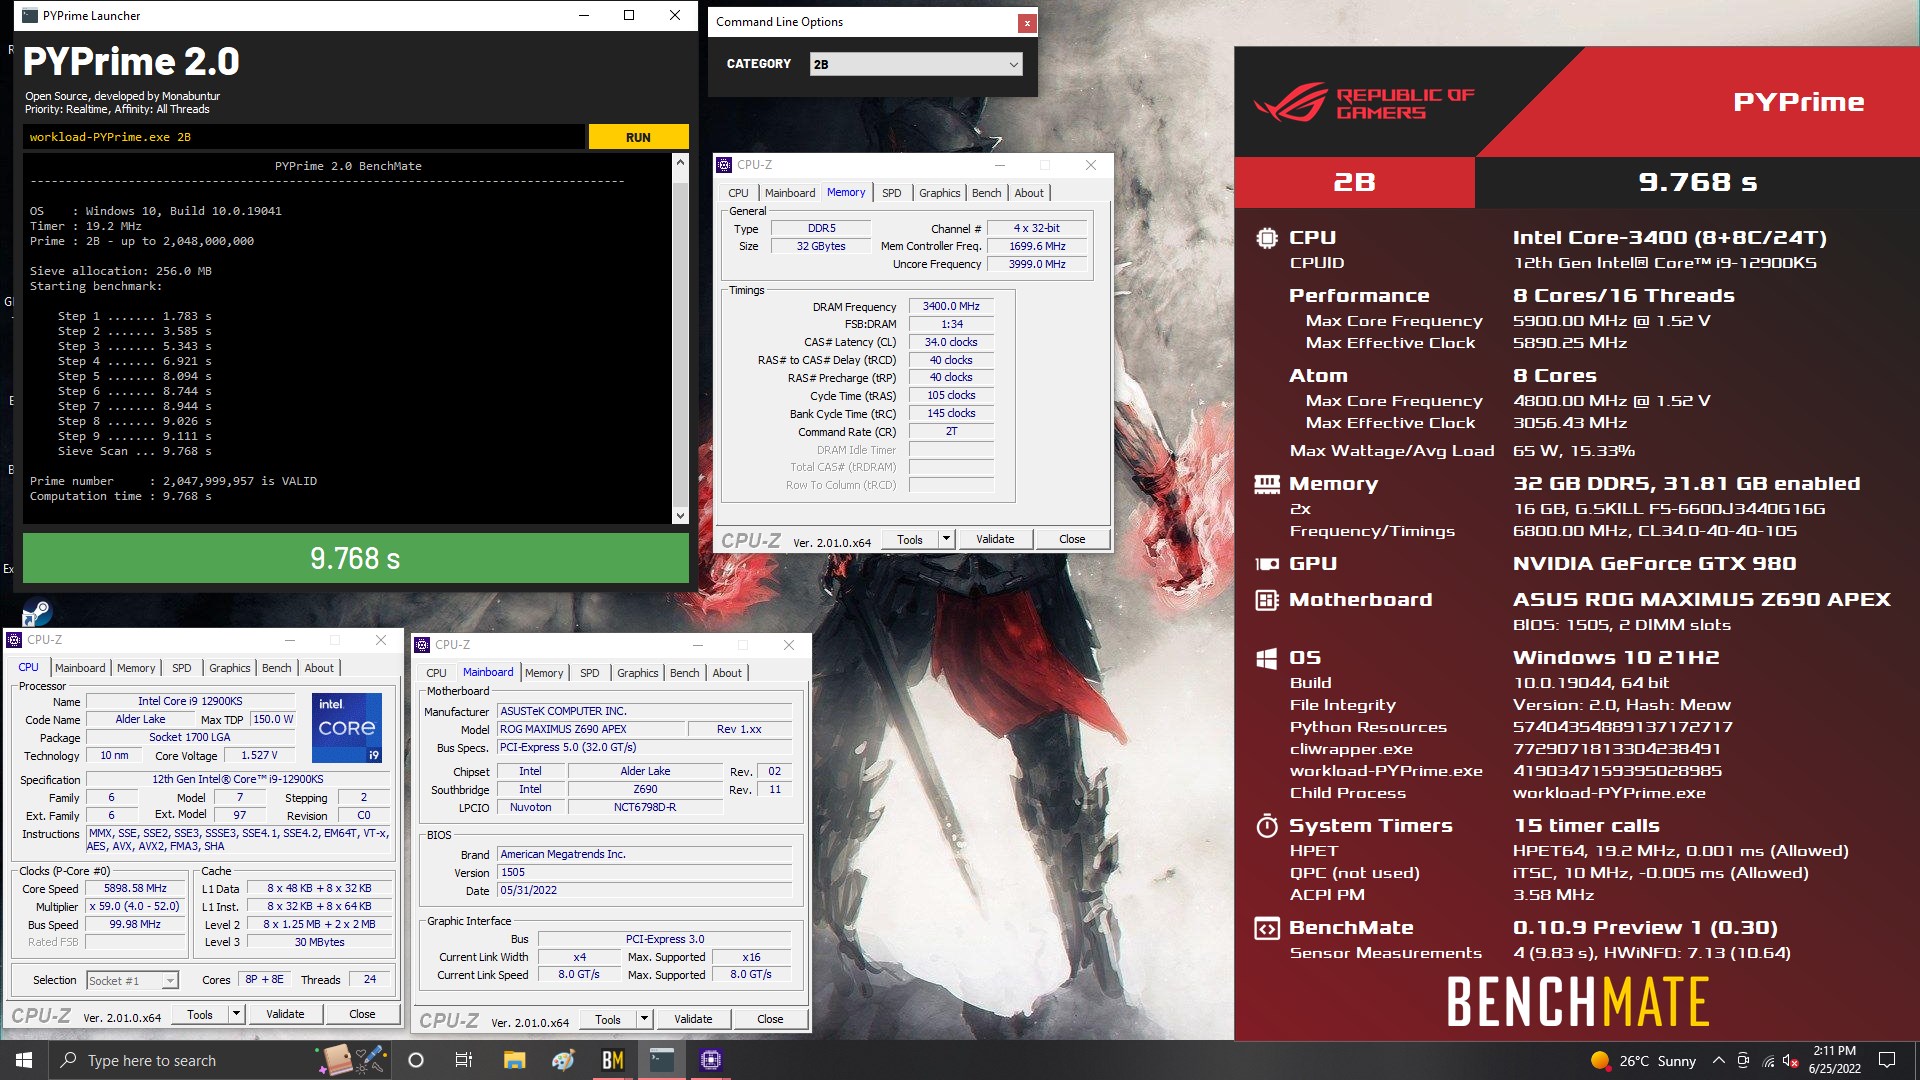Viewport: 1920px width, 1080px height.
Task: Close the Command Line Options panel
Action: [1026, 23]
